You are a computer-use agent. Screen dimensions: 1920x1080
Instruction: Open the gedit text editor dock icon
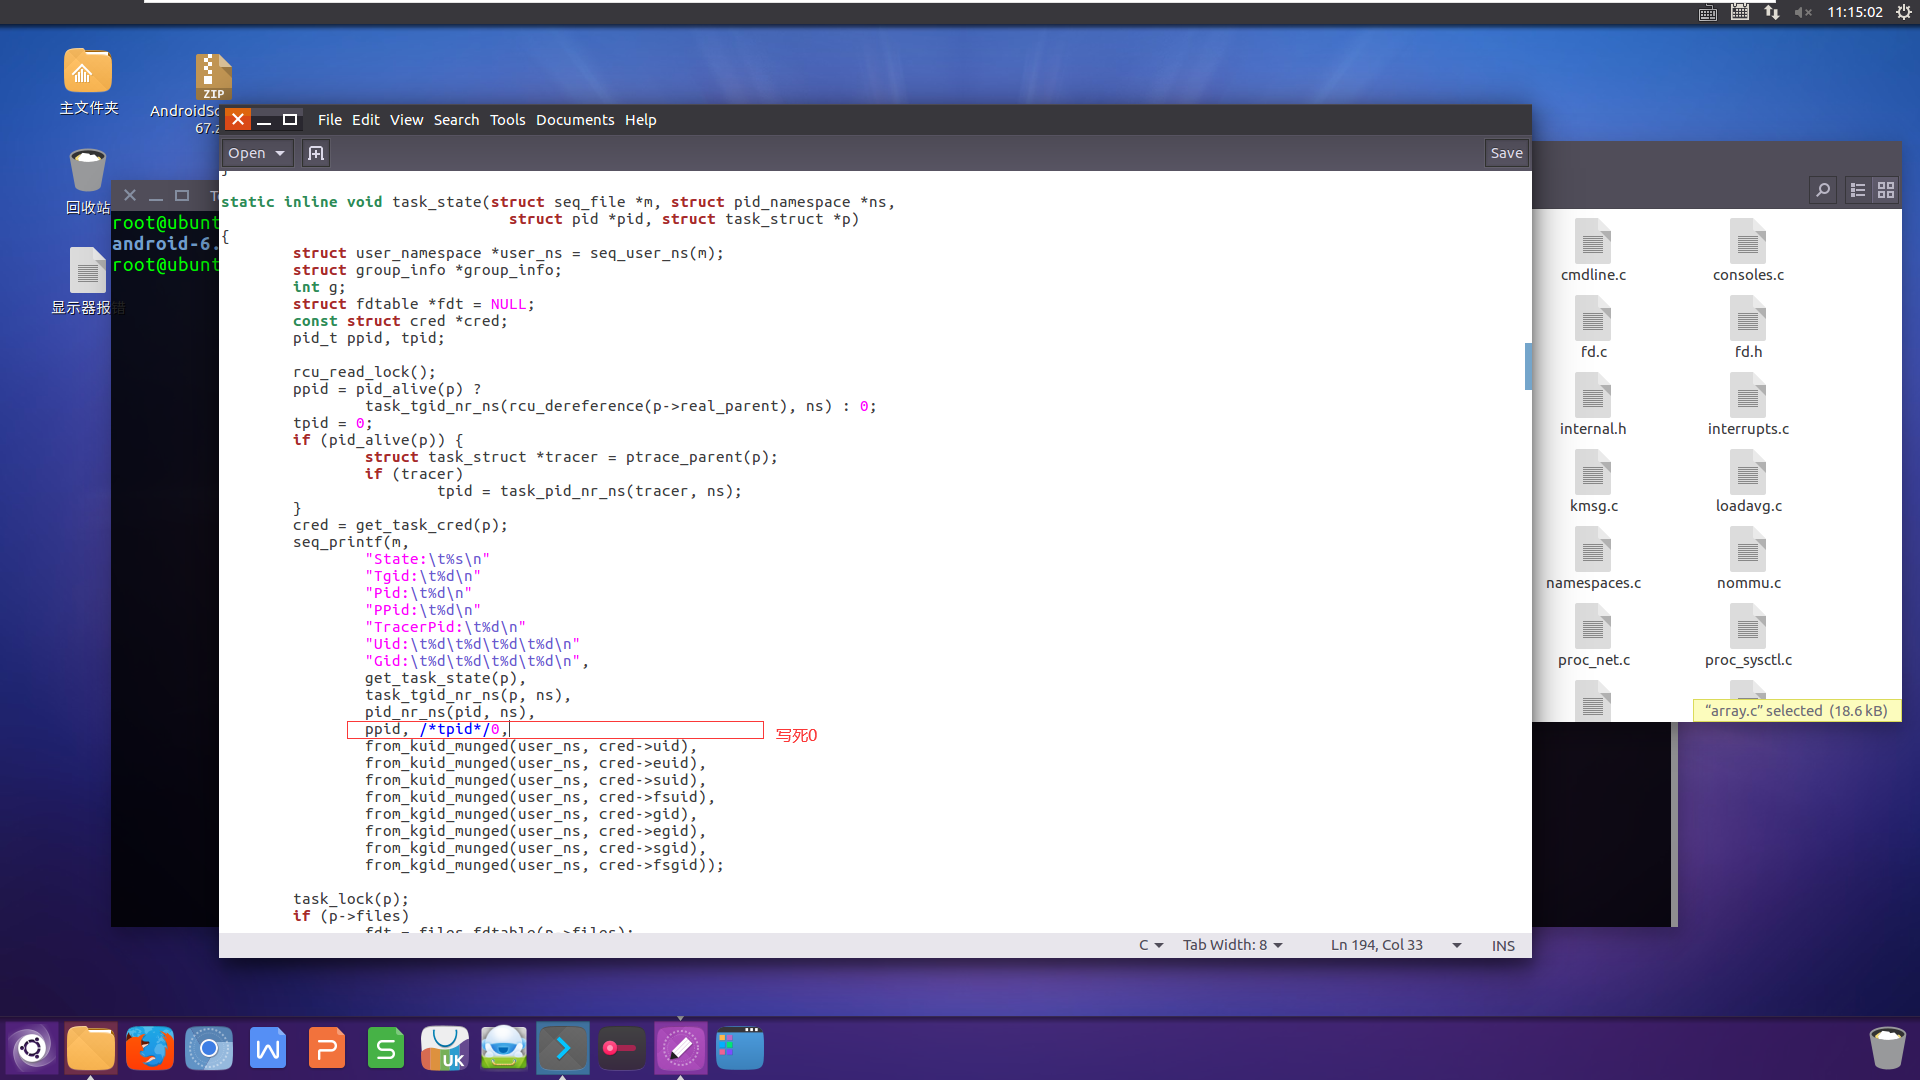[x=681, y=1048]
